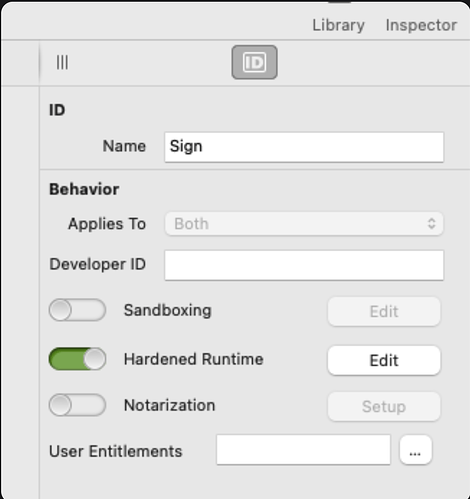
Task: Open the ellipsis browse button for entitlements
Action: (415, 450)
